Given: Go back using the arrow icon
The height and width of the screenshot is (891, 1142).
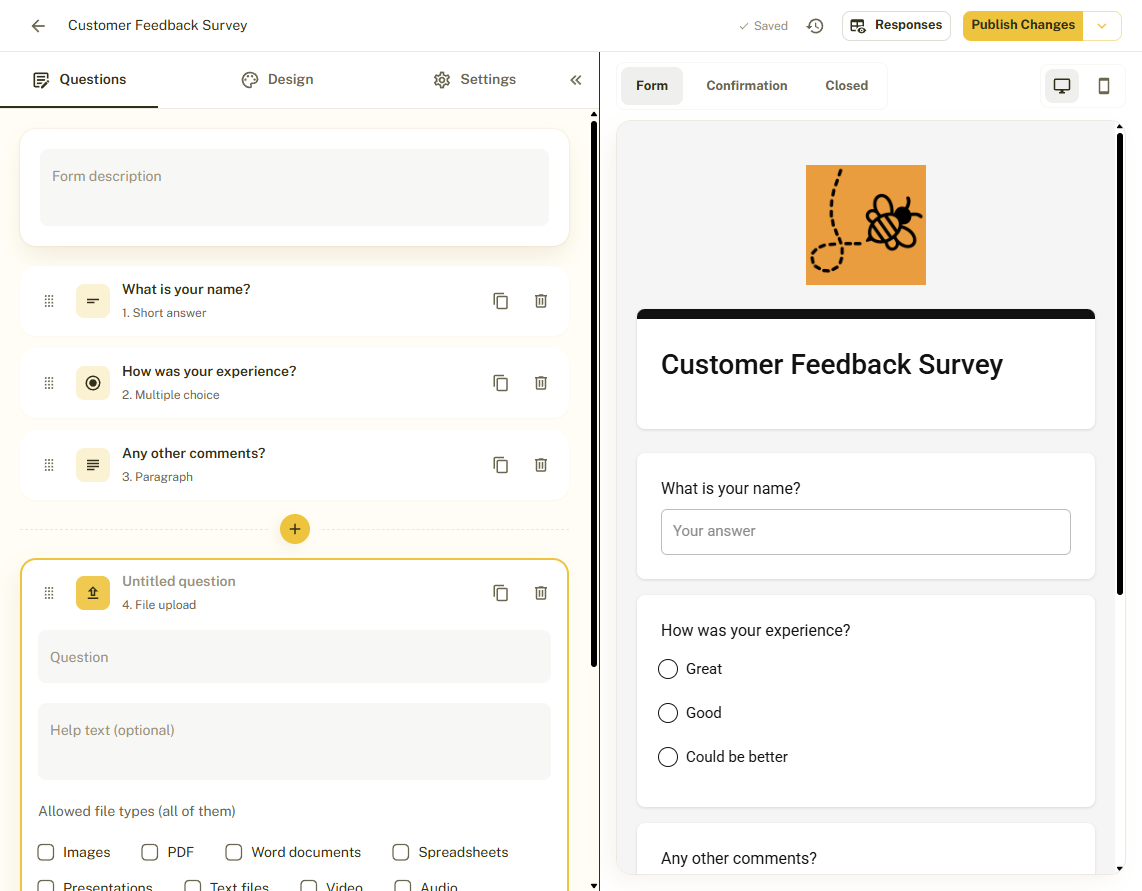Looking at the screenshot, I should coord(38,26).
